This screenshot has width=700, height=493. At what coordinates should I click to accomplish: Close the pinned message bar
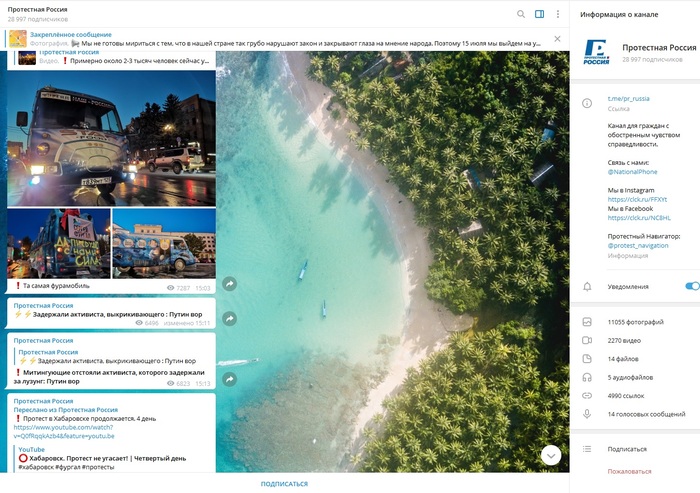pos(558,39)
